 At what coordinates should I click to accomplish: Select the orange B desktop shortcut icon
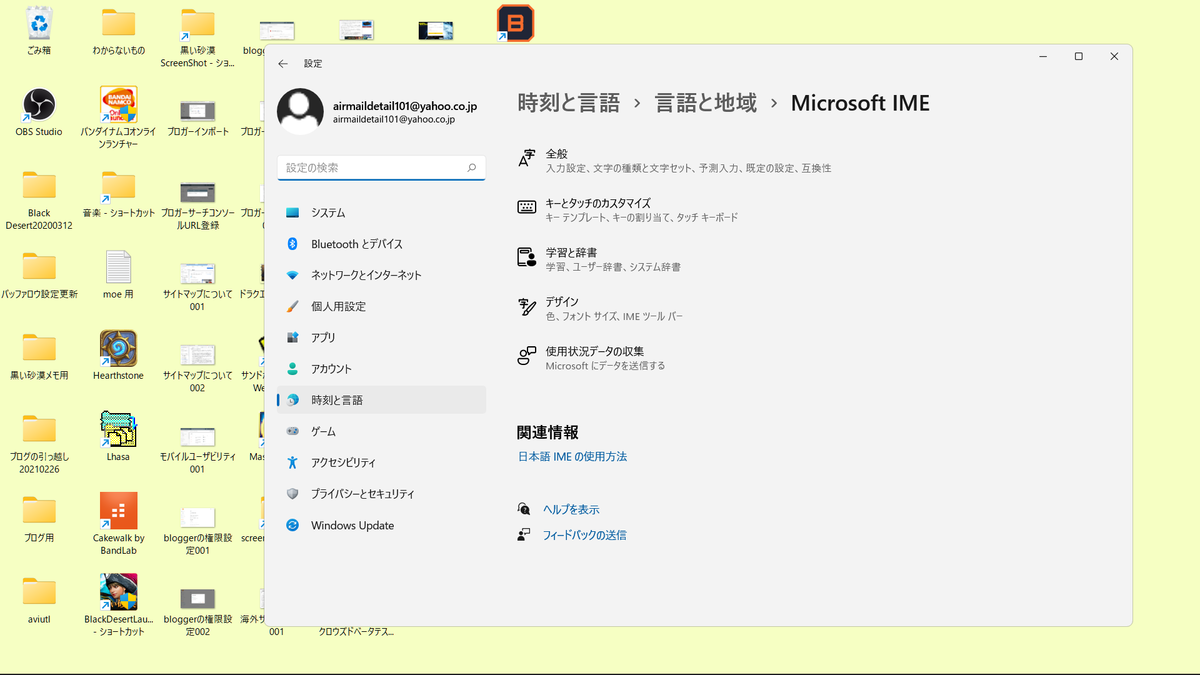(516, 23)
